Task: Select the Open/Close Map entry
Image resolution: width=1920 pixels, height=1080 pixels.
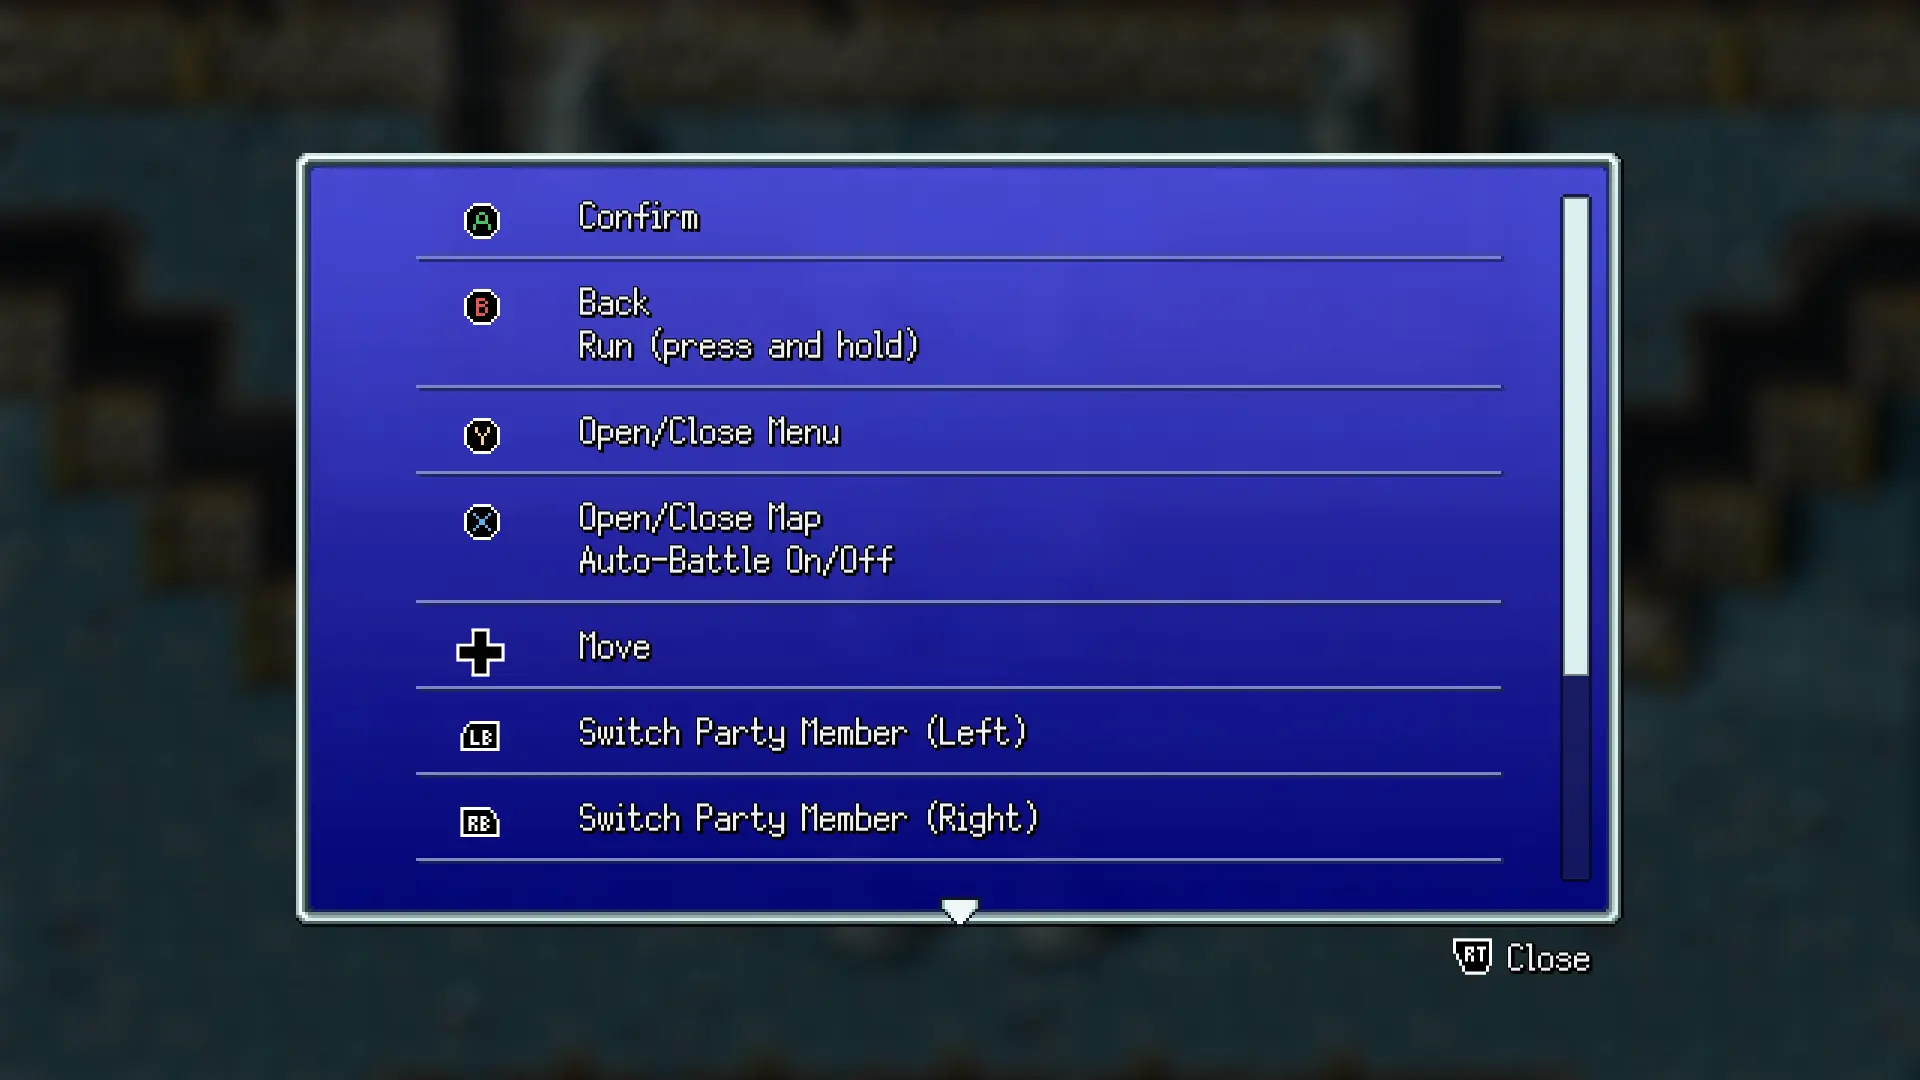Action: tap(700, 518)
